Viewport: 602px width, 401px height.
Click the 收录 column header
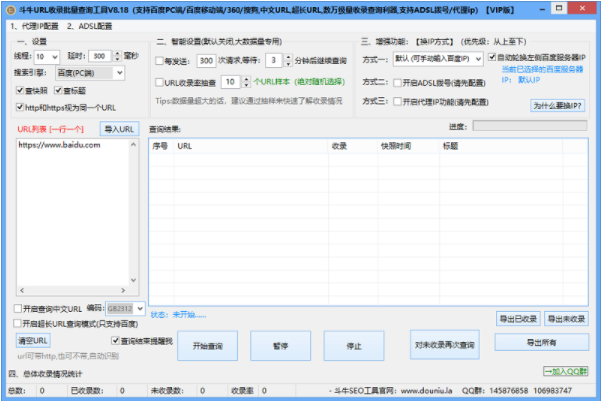coord(353,146)
